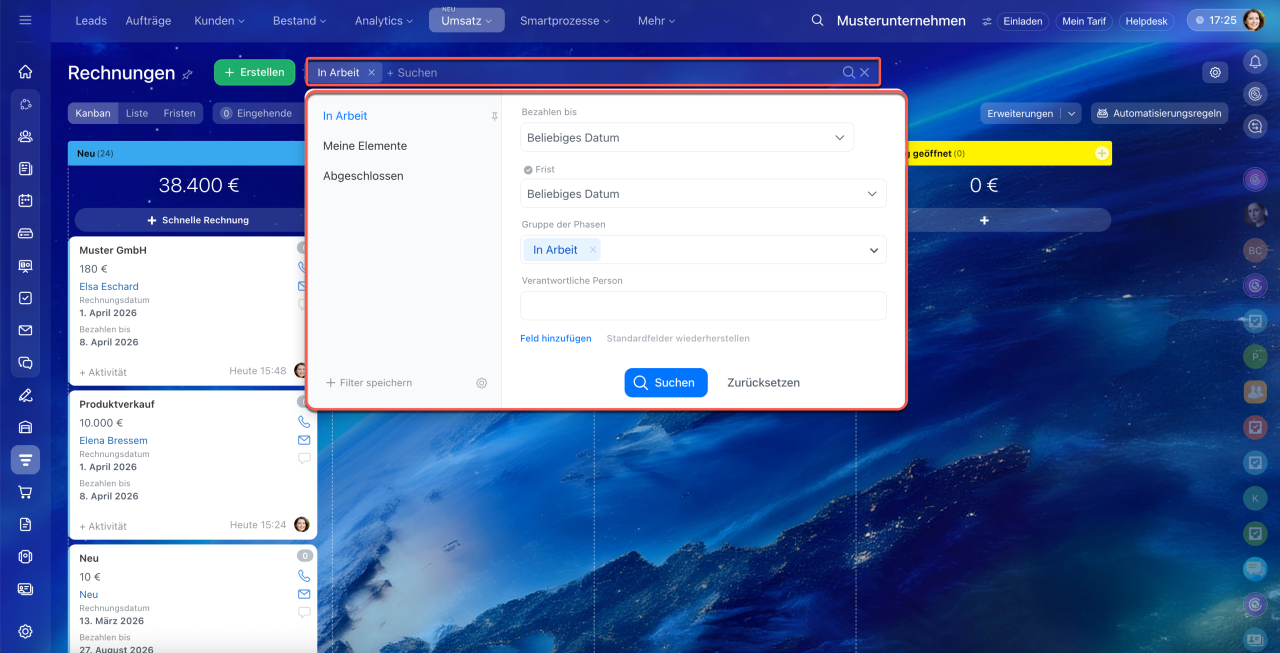Click the phone icon on Muster GmbH card

(304, 268)
